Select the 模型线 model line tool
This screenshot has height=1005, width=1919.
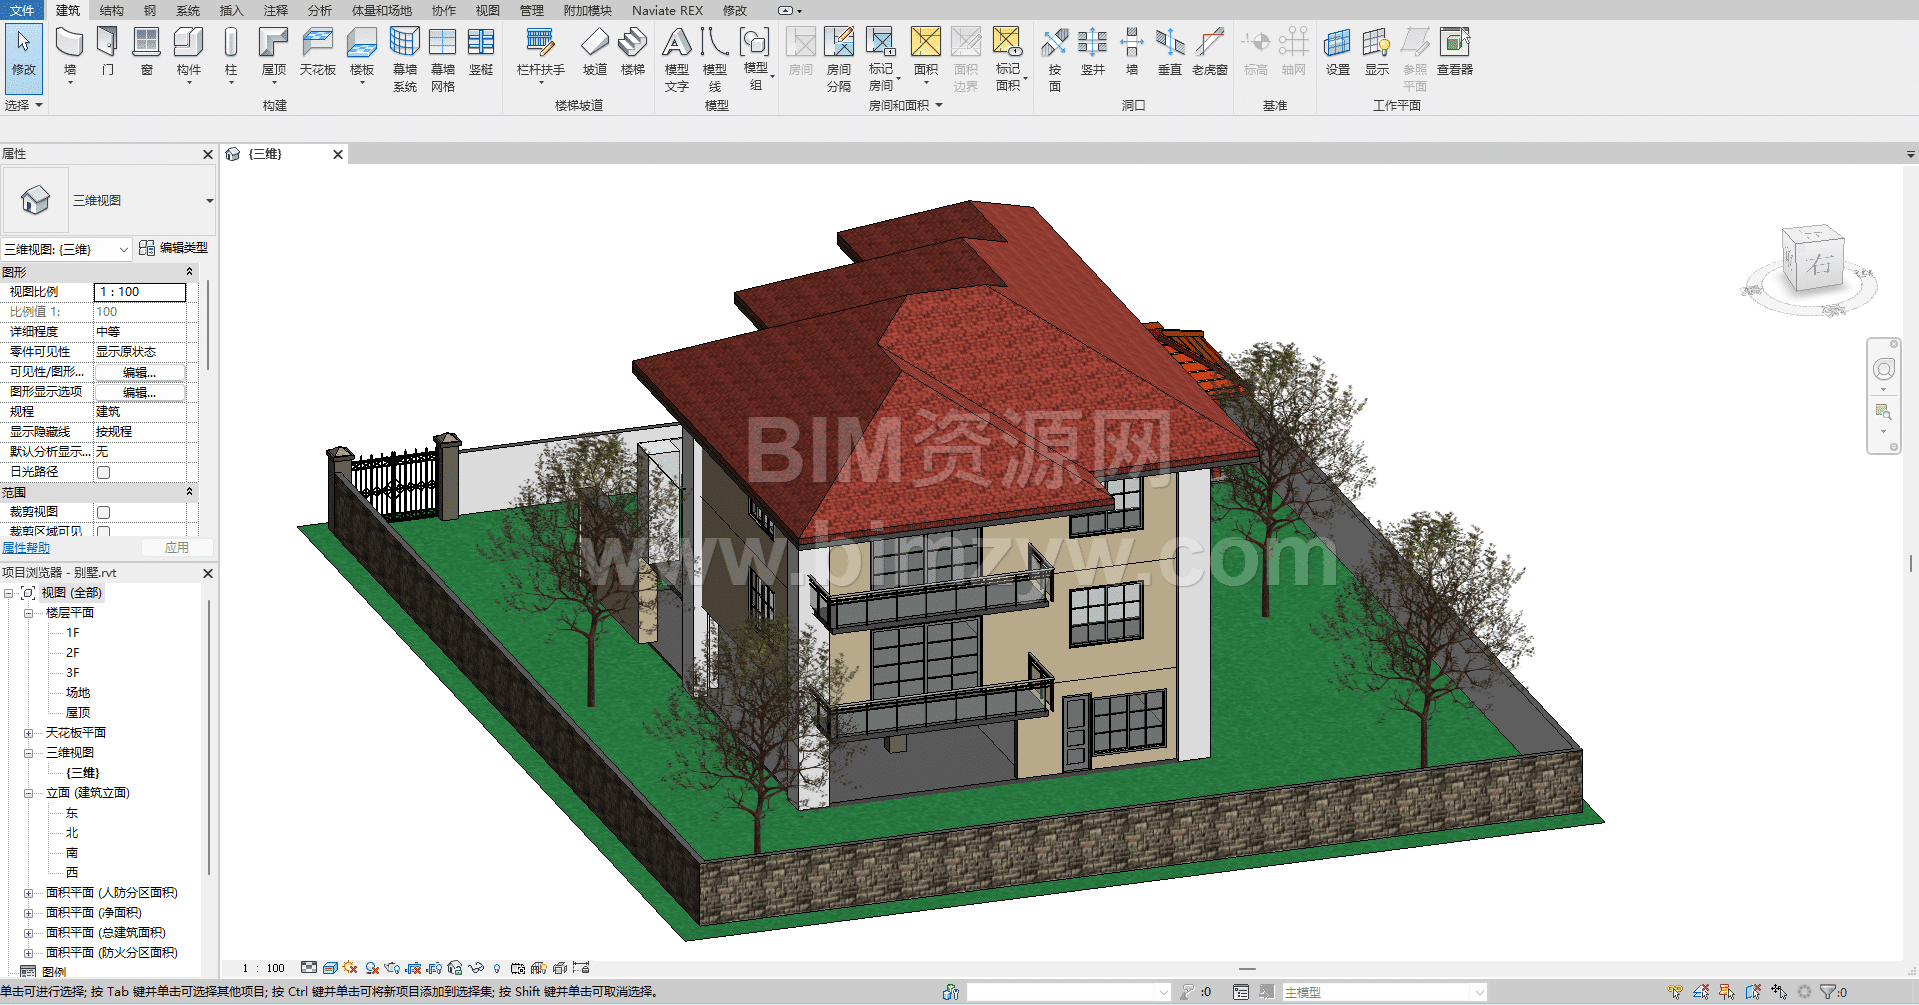point(715,59)
